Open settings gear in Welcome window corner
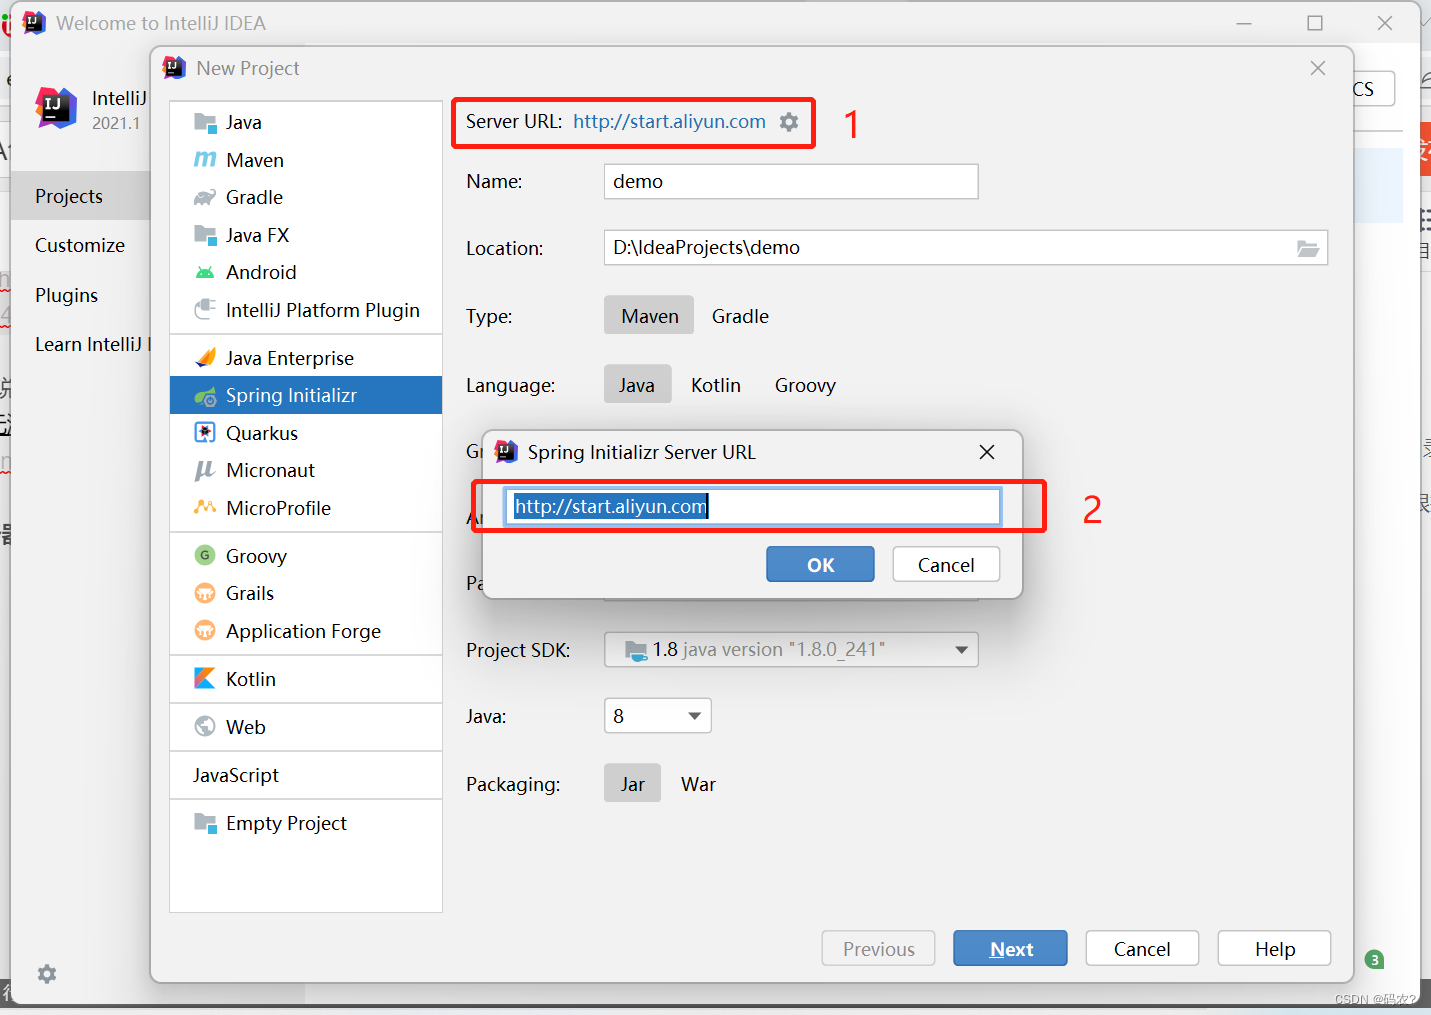This screenshot has width=1431, height=1015. click(47, 974)
